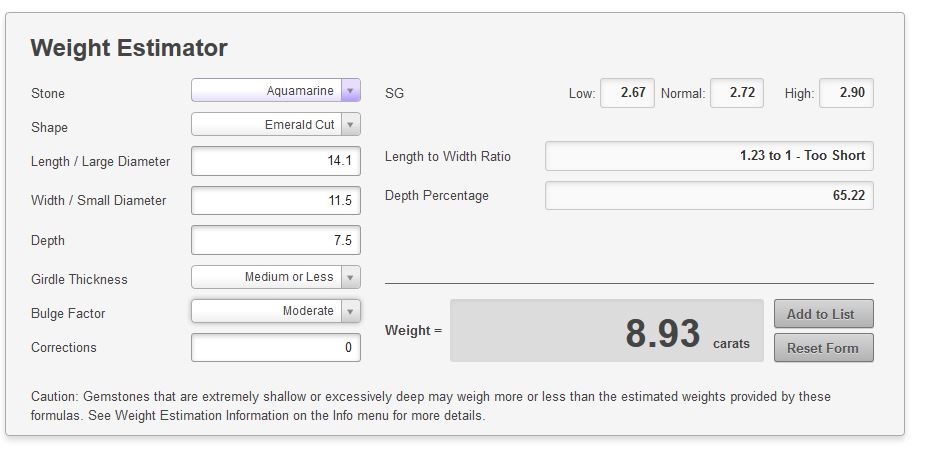Expand the Girdle Thickness dropdown arrow
Screen dimensions: 932x449
(351, 277)
